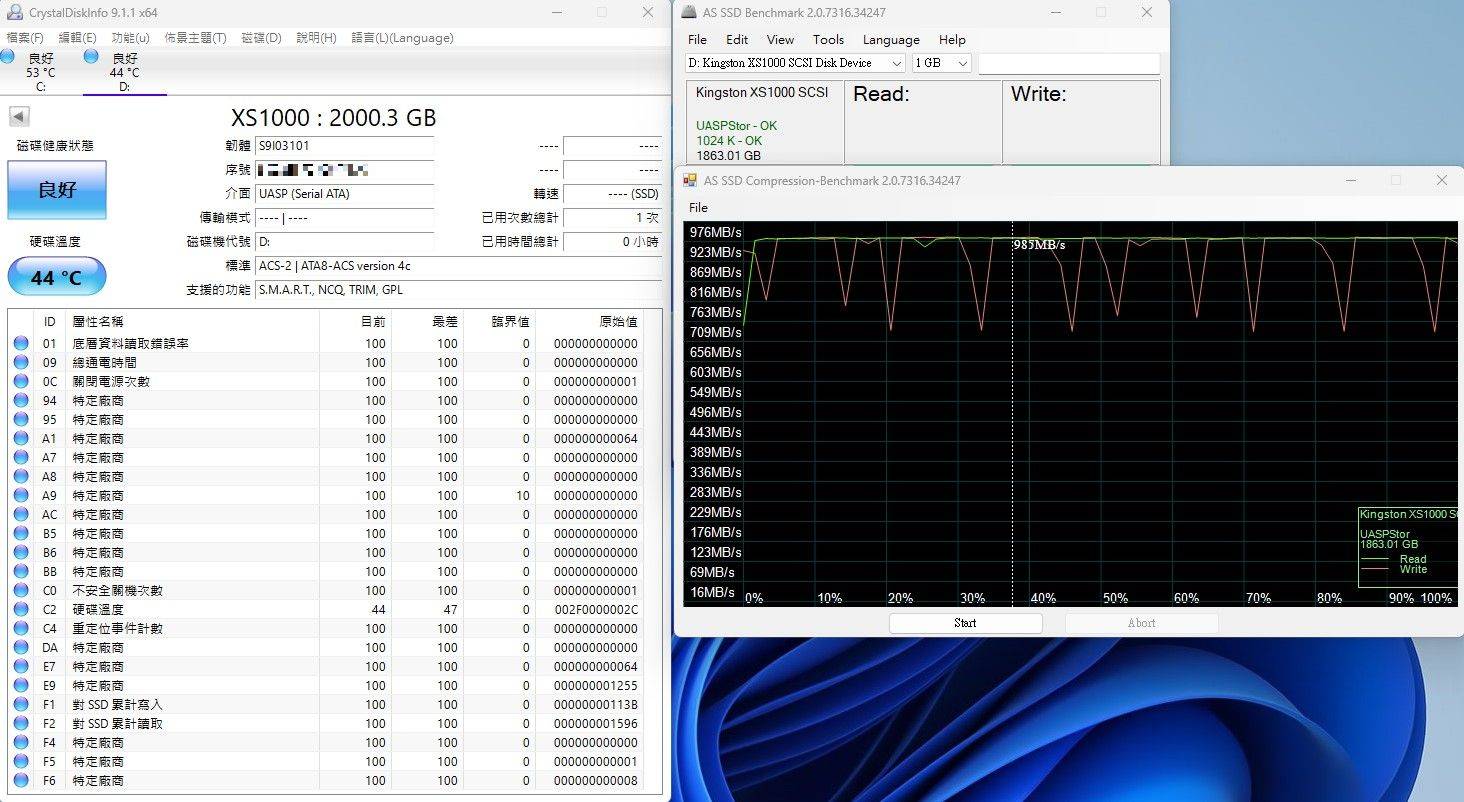Click the firmware field S9I03101
Screen dimensions: 1464x802
point(343,146)
